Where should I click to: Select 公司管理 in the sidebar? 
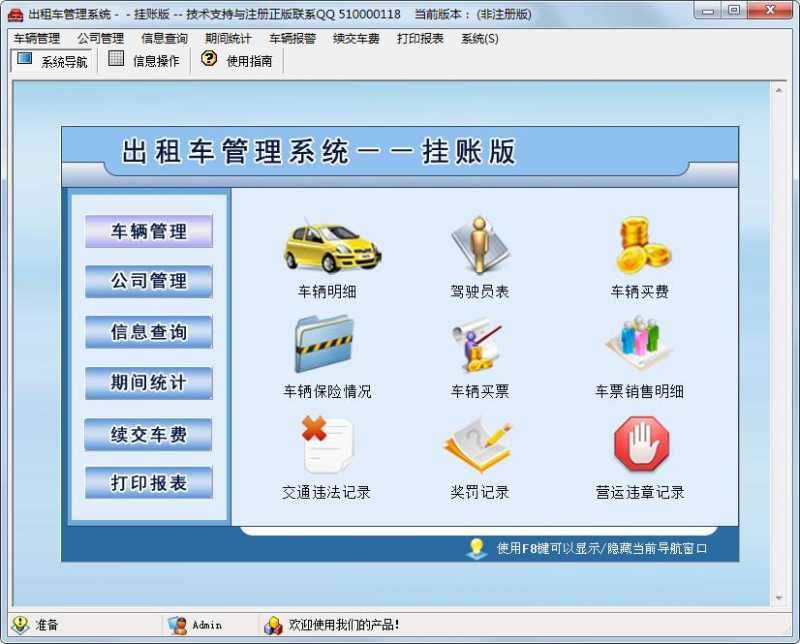coord(148,280)
